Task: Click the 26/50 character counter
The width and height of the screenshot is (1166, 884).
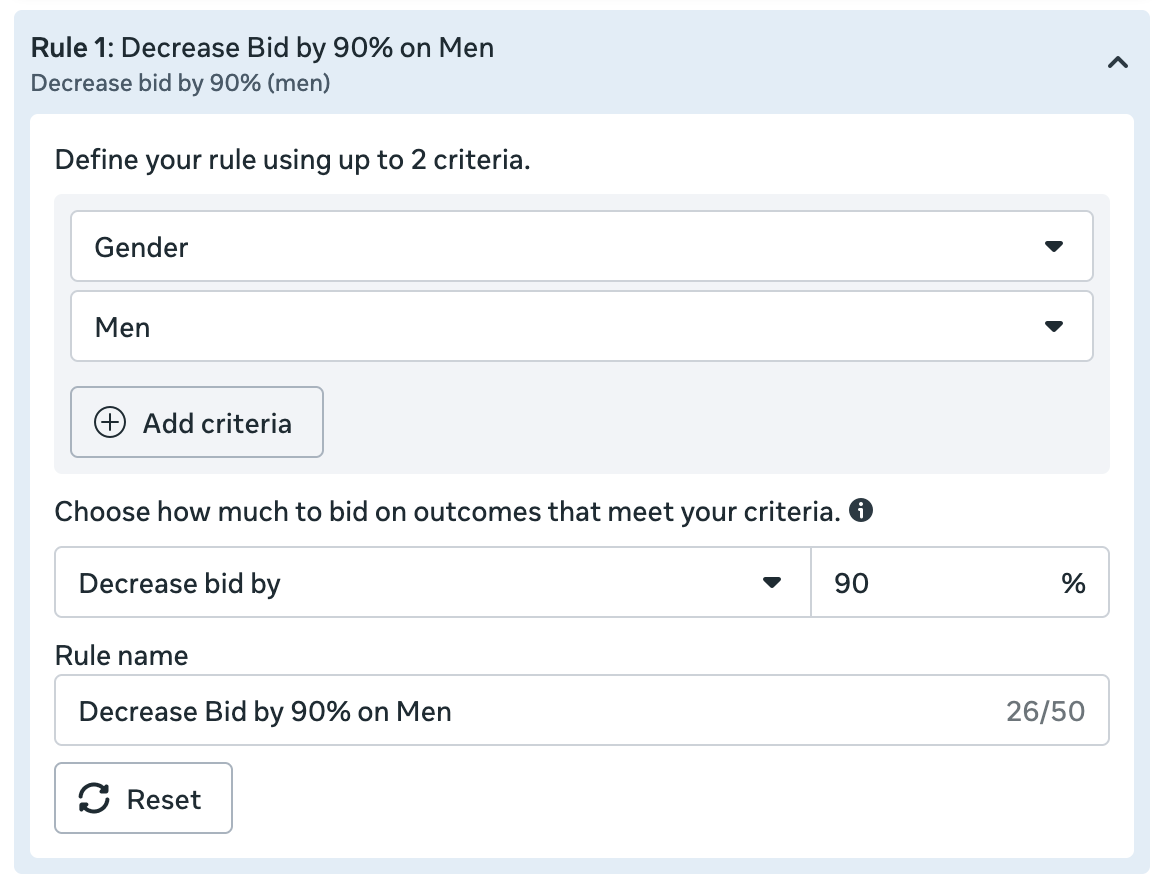Action: click(x=1045, y=711)
